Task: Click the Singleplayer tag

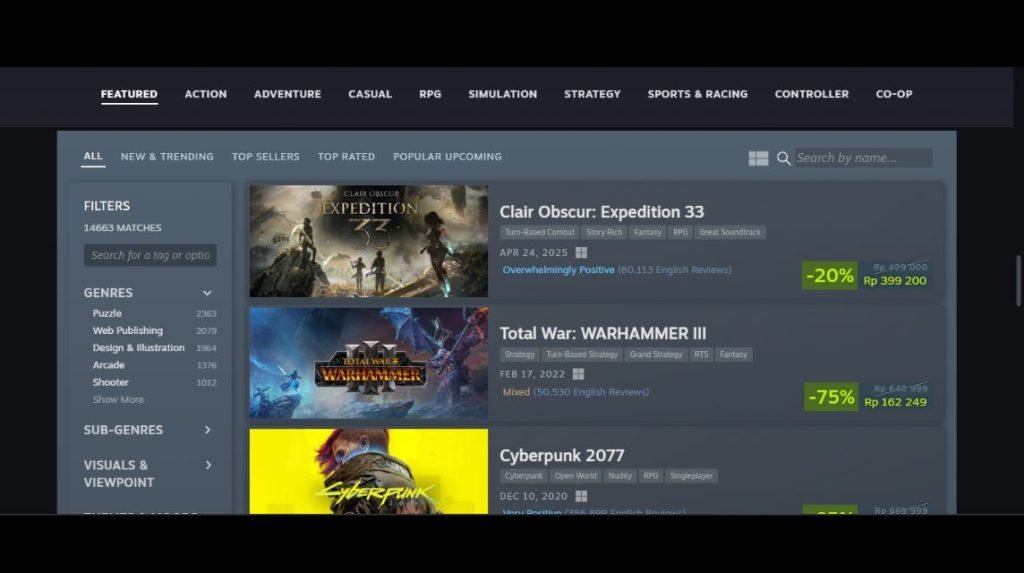Action: point(692,476)
